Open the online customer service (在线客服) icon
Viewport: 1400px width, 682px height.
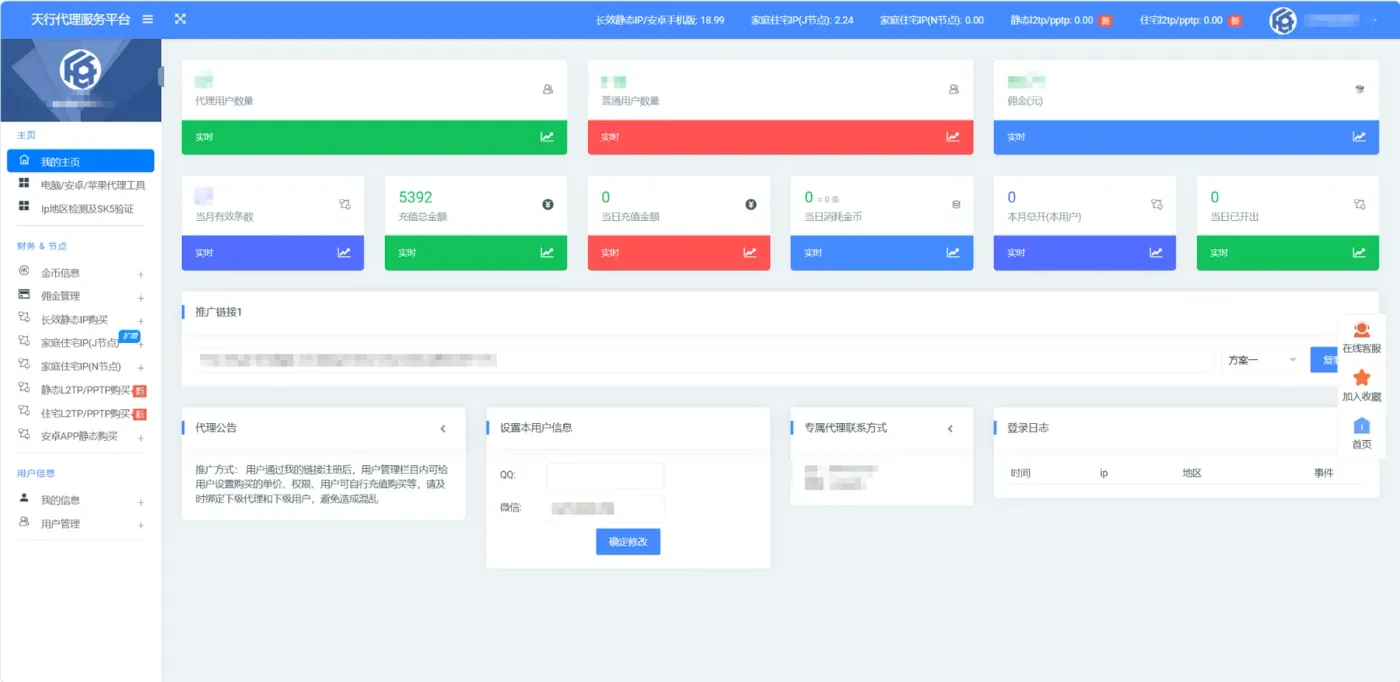[1361, 331]
